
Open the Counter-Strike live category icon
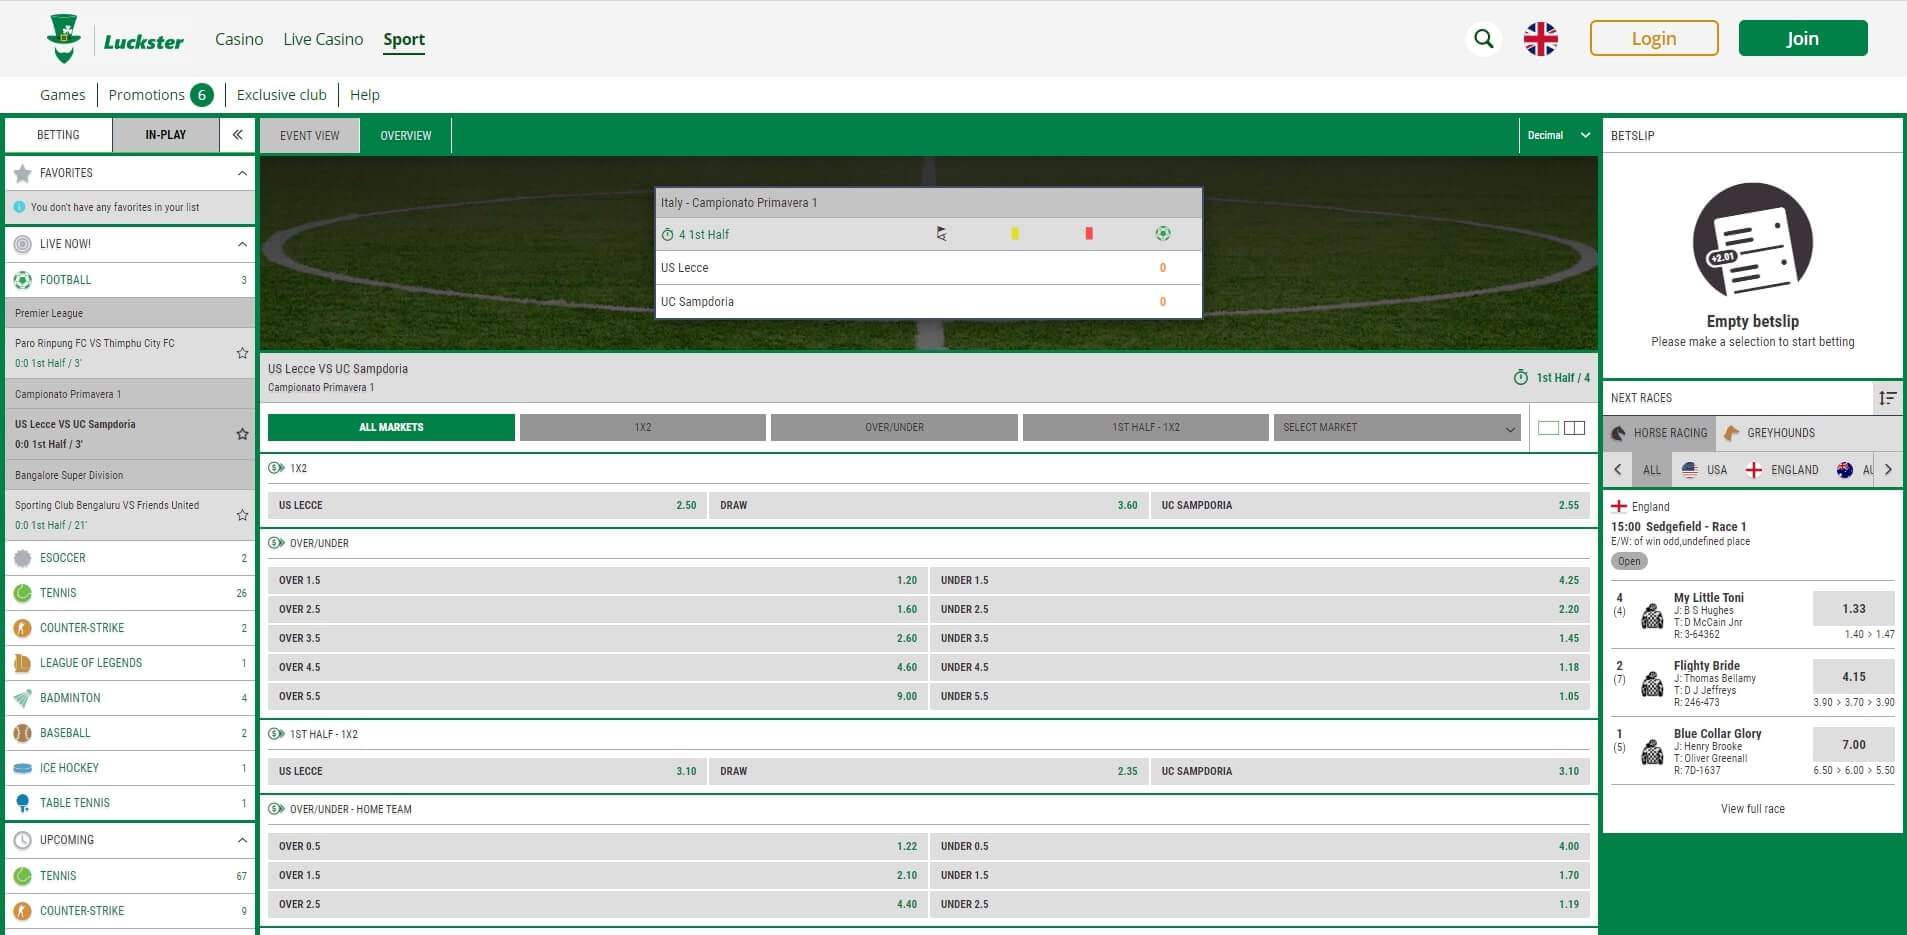point(23,627)
